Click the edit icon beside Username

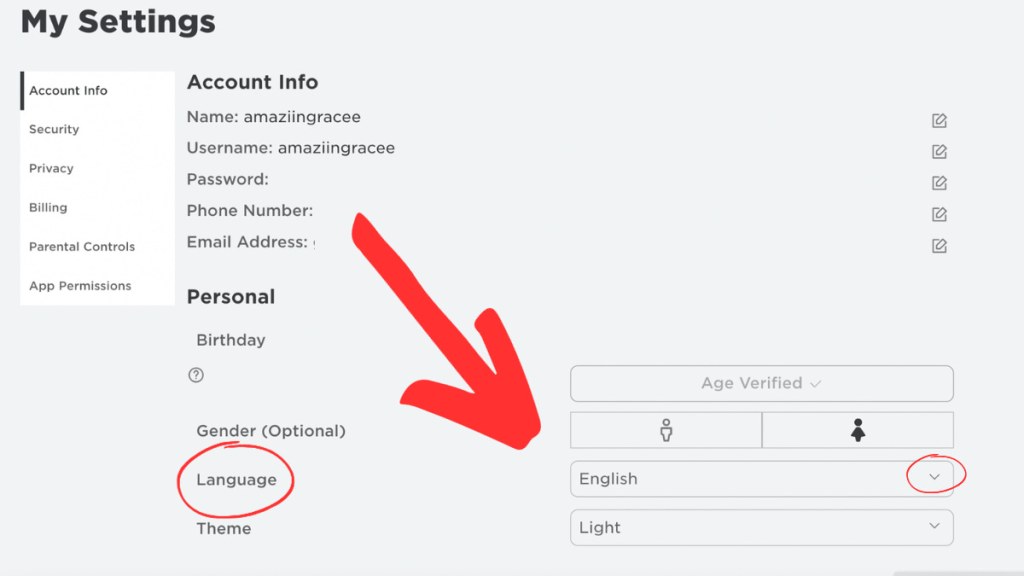[939, 152]
